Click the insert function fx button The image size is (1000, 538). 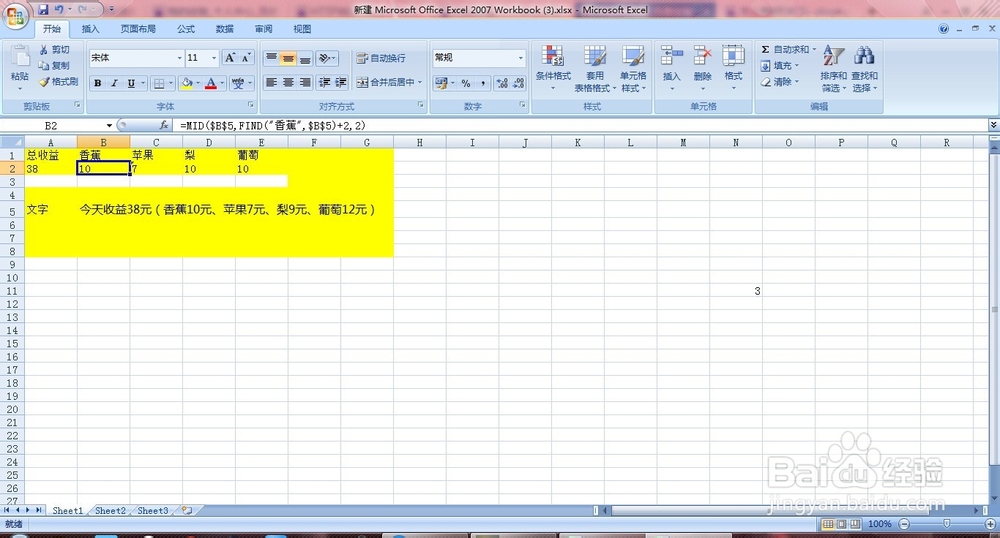164,126
